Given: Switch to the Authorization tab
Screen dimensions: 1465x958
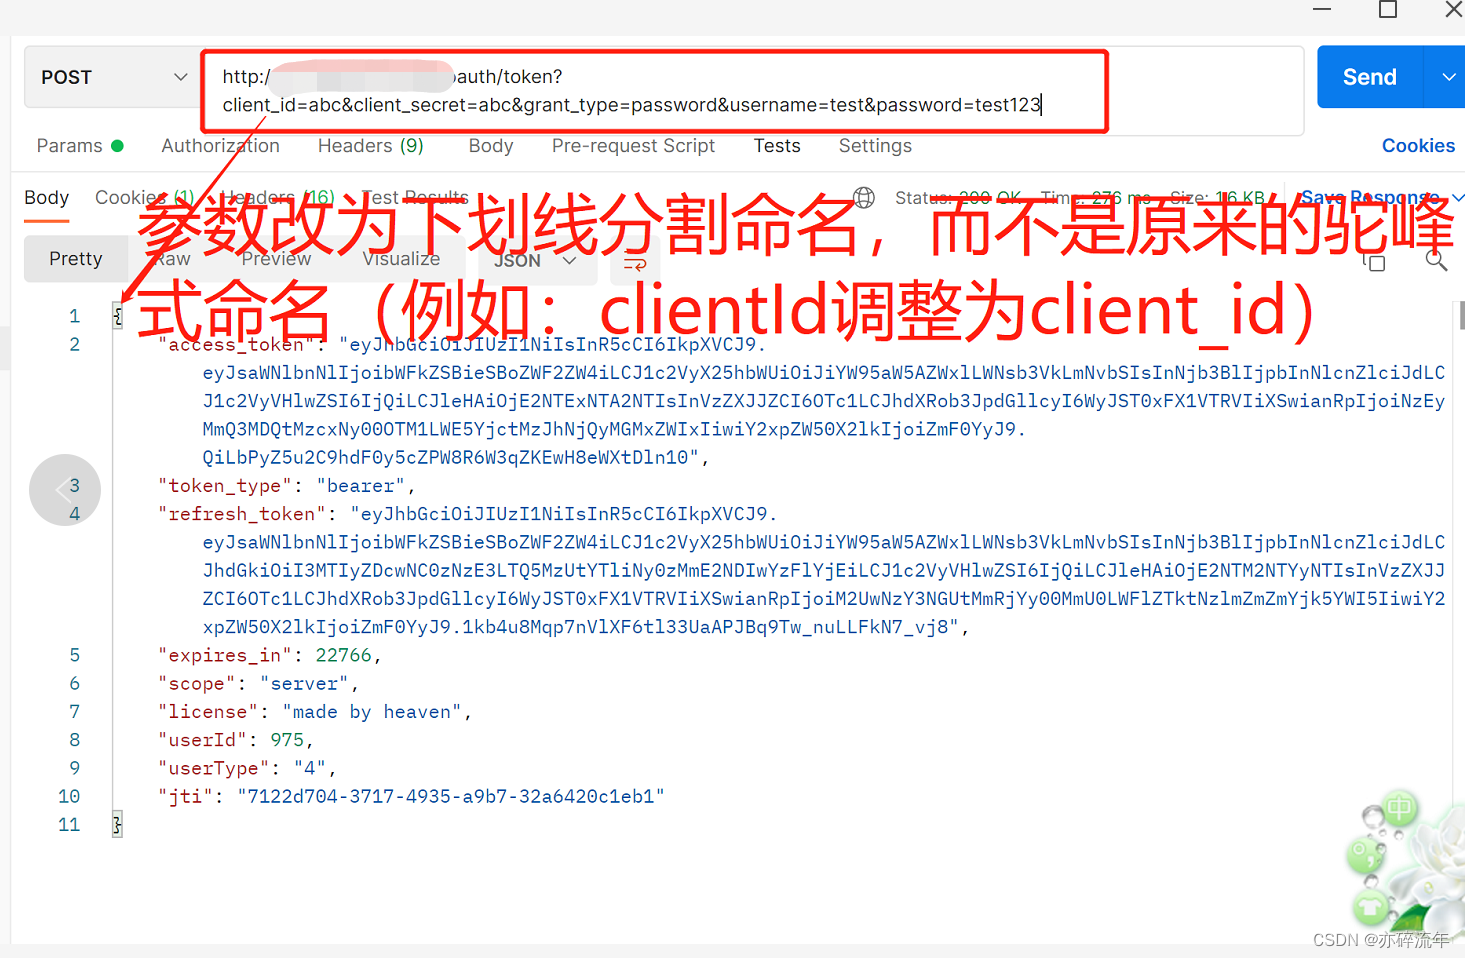Looking at the screenshot, I should point(220,146).
